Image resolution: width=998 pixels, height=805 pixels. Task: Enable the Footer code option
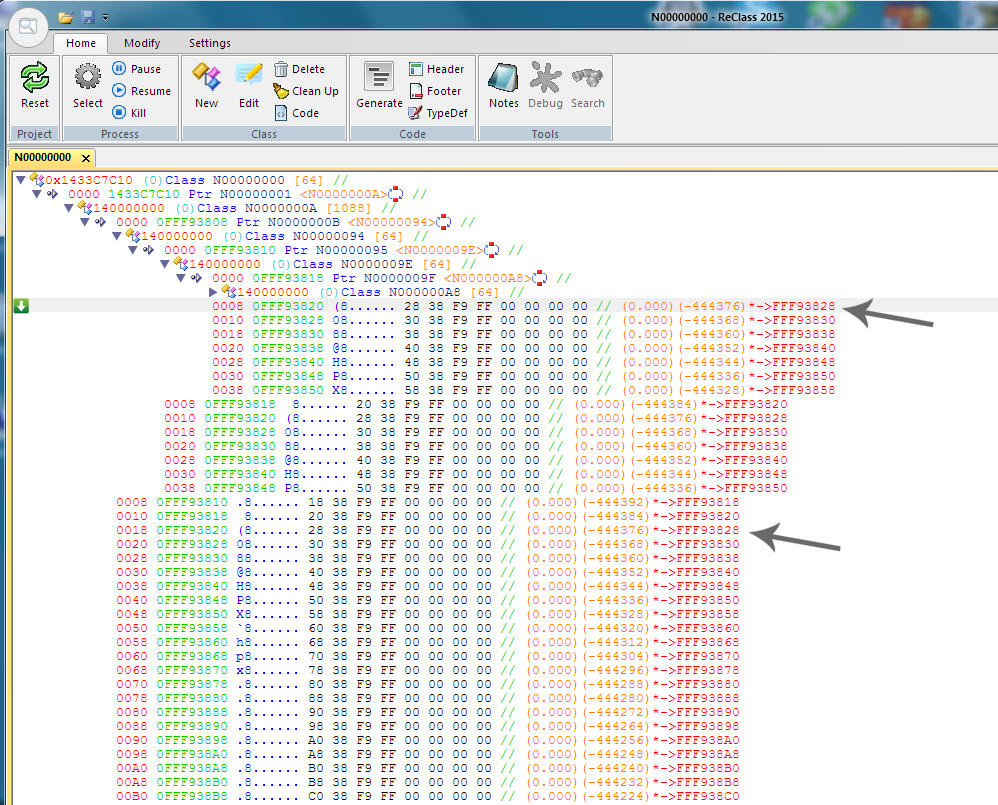[436, 90]
